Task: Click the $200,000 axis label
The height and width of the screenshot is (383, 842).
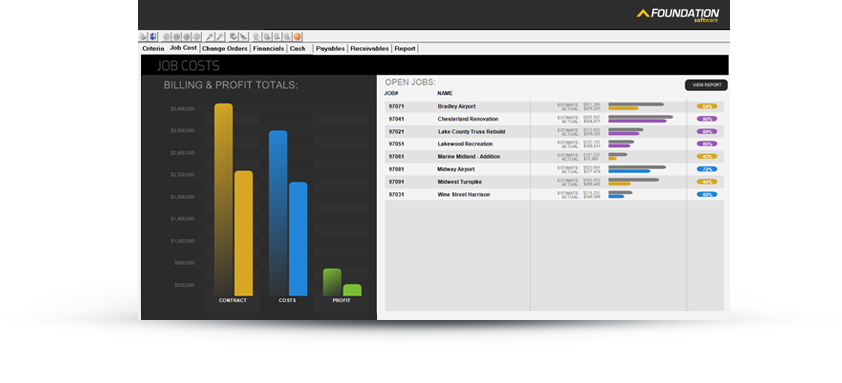Action: pos(184,285)
